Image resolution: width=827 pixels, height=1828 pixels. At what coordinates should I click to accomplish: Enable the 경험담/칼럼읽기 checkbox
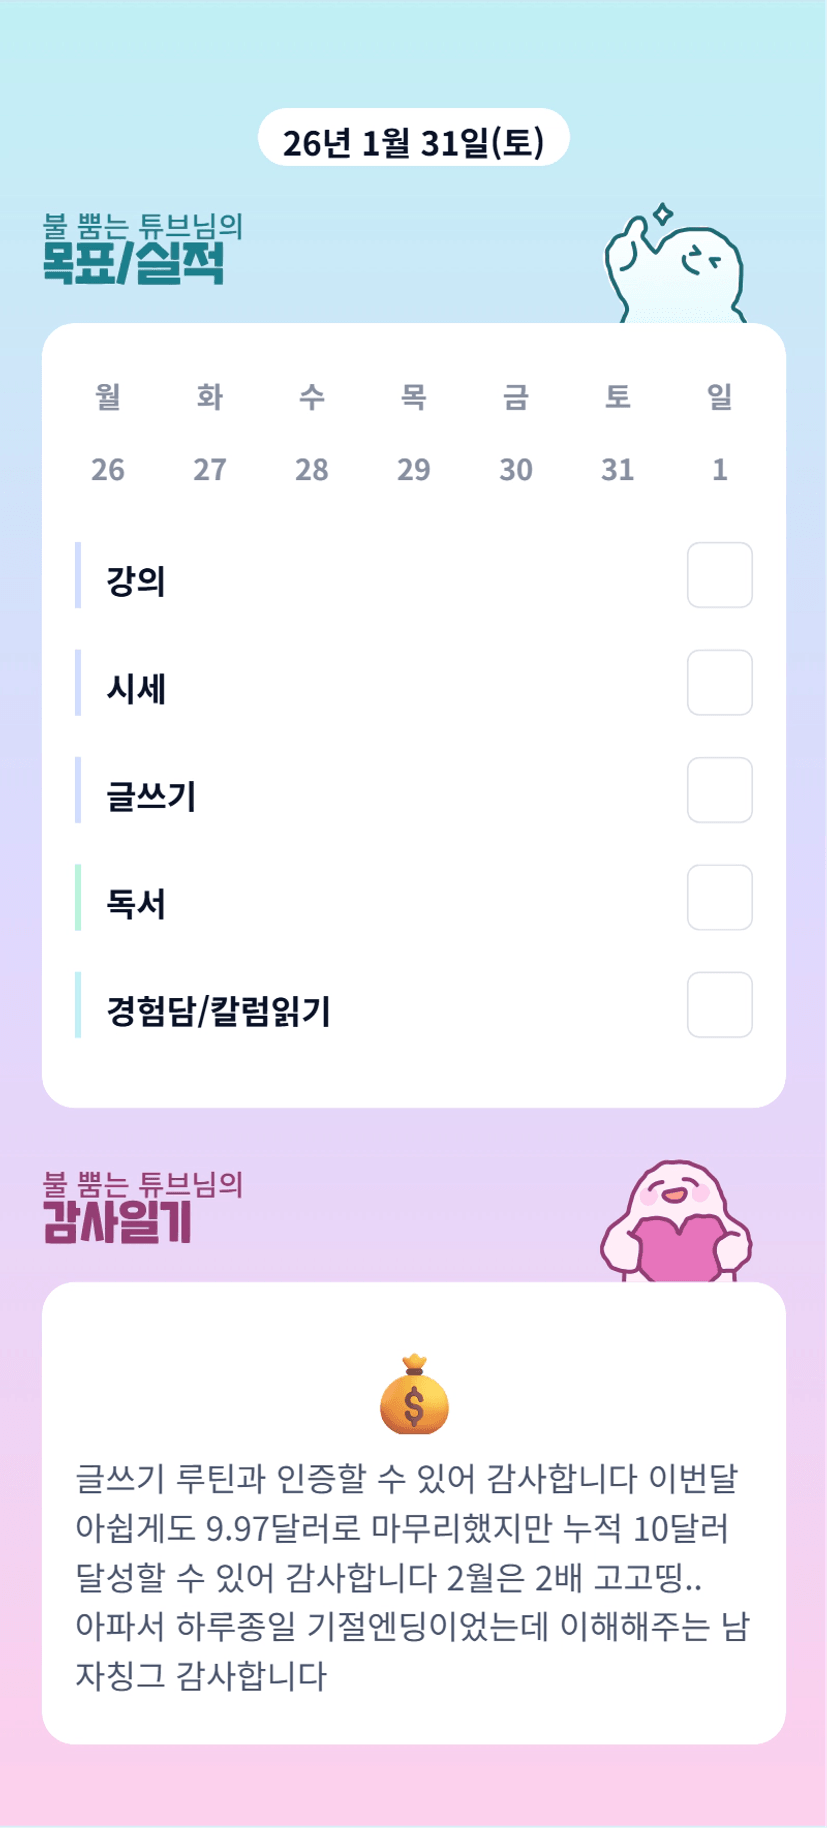(719, 1005)
